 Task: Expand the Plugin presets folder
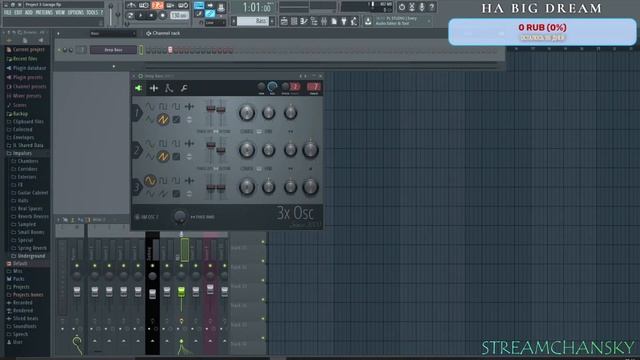[24, 77]
